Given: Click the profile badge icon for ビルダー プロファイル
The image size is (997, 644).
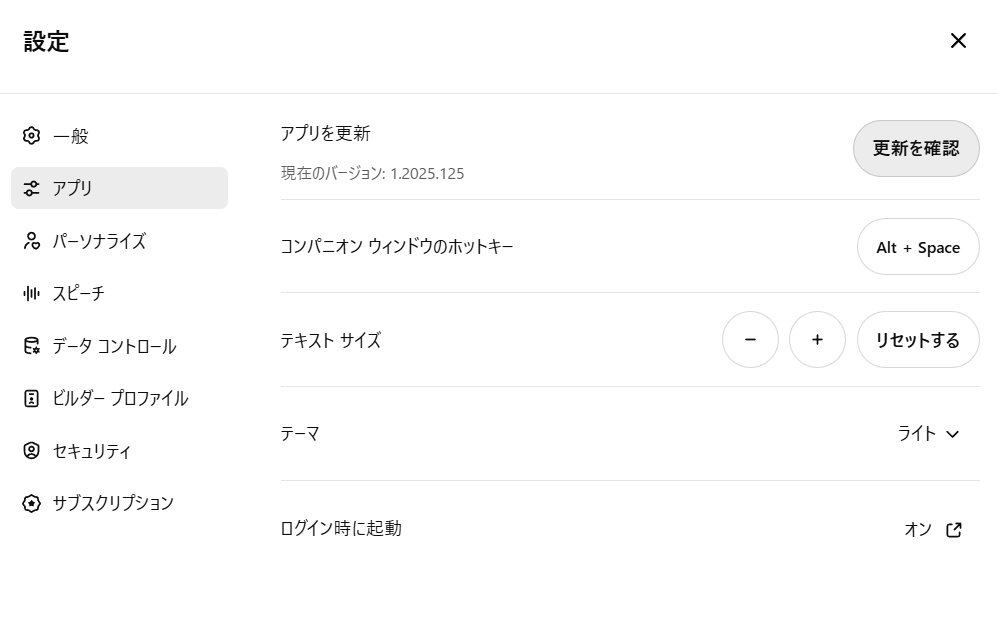Looking at the screenshot, I should [x=31, y=399].
